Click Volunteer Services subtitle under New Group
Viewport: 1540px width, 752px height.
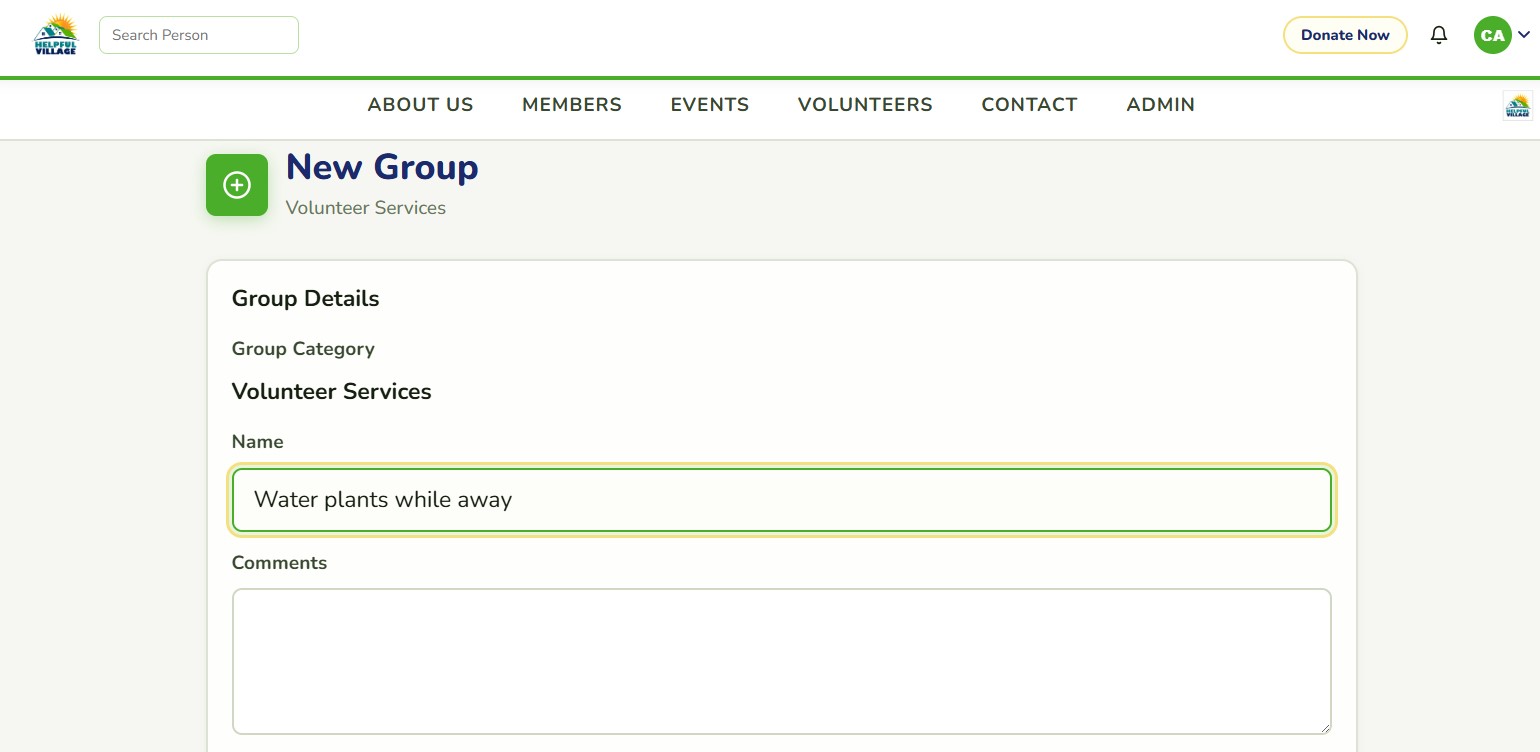pos(366,208)
